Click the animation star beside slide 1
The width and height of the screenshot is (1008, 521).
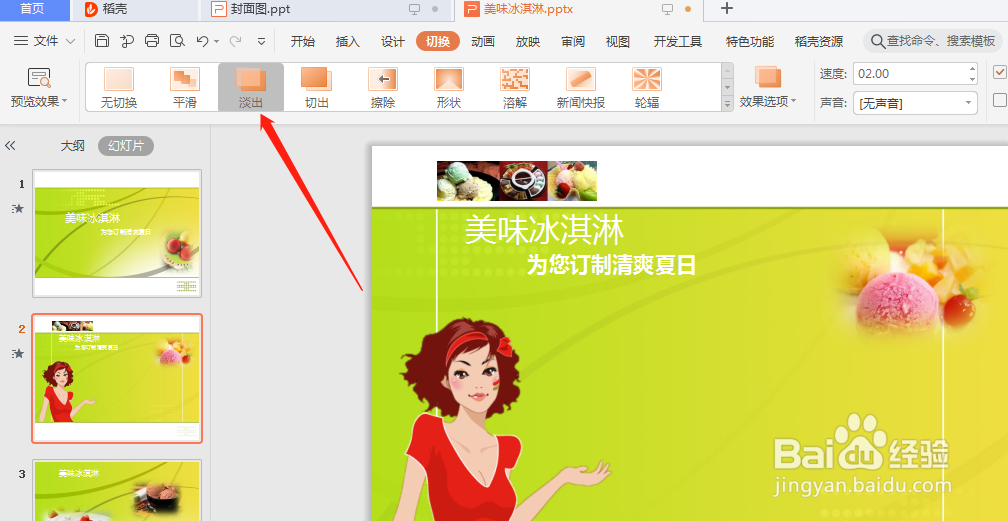point(18,208)
